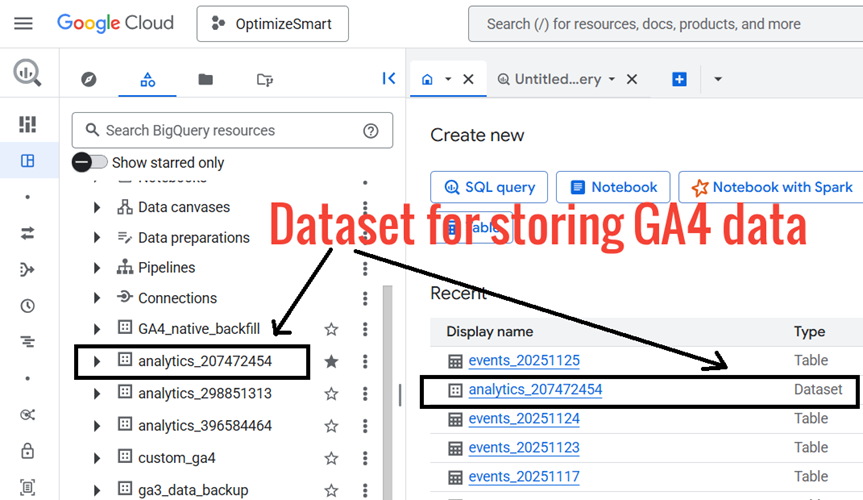This screenshot has width=863, height=500.
Task: Open more actions for analytics_207472454
Action: pos(365,361)
